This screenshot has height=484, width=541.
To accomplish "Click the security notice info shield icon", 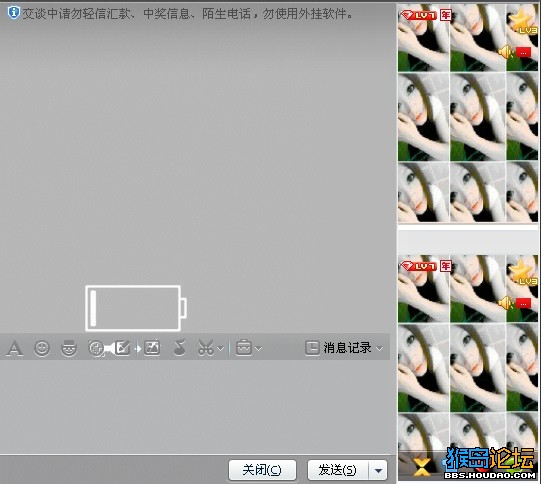I will [x=13, y=13].
